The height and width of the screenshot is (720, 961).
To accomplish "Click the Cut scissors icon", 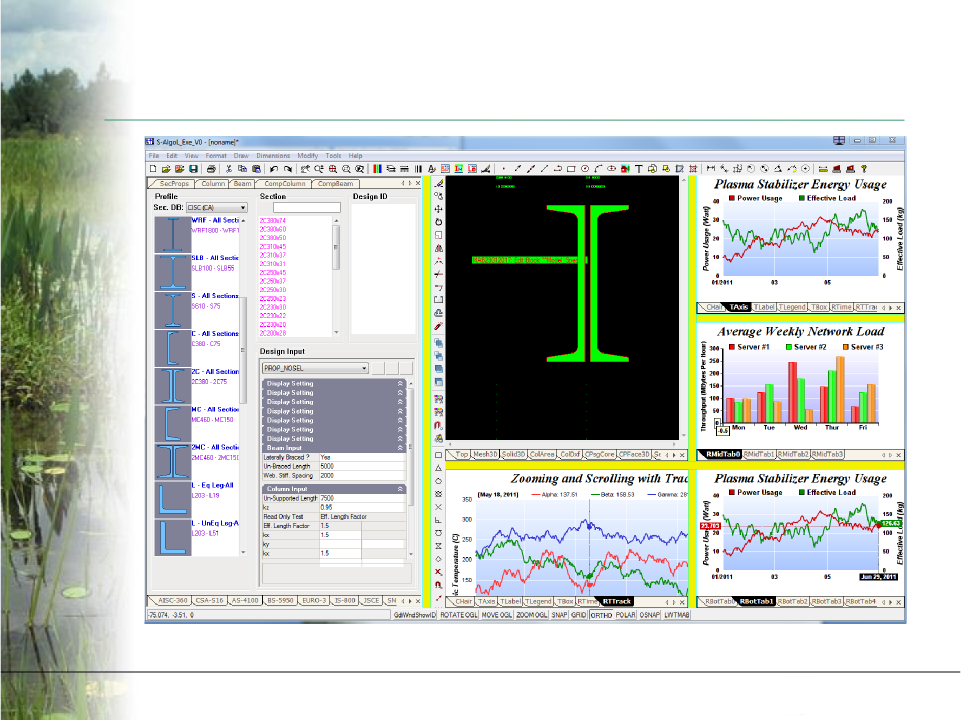I will (229, 169).
